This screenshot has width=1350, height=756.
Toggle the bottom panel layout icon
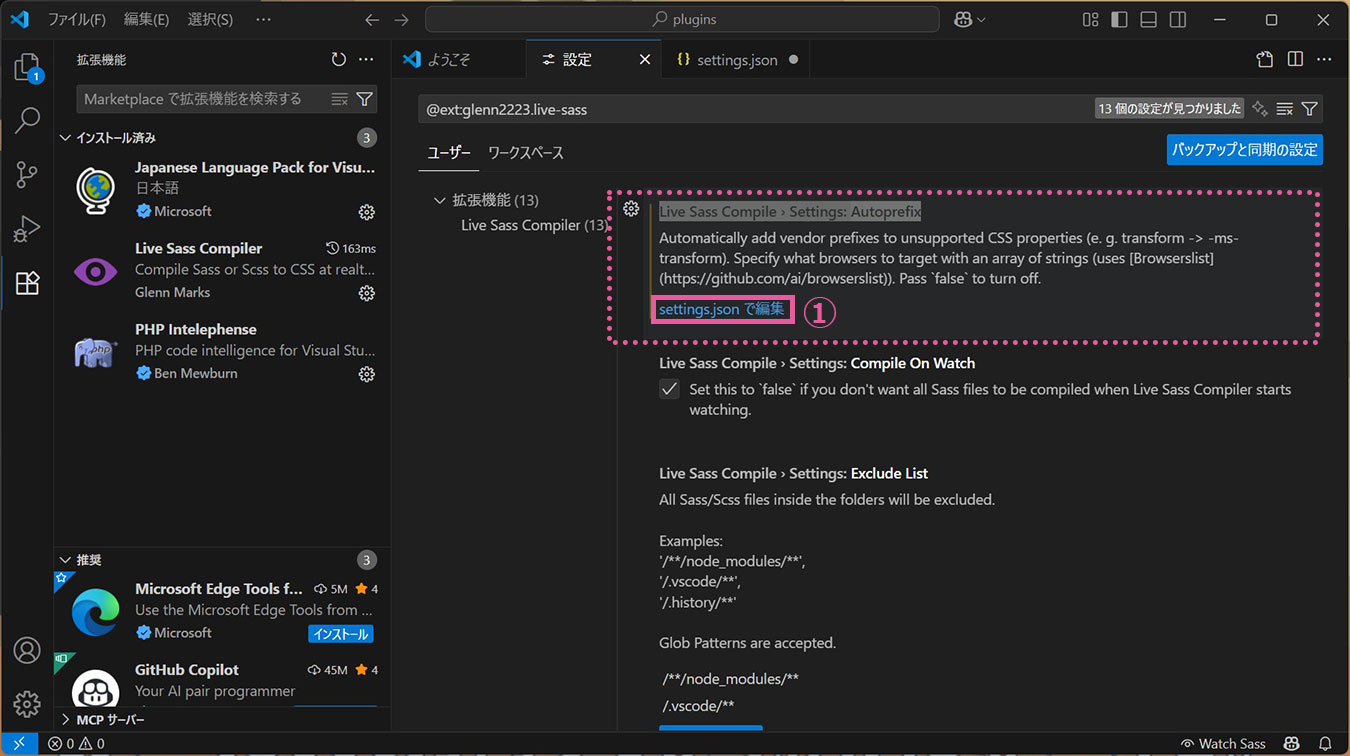click(x=1149, y=20)
